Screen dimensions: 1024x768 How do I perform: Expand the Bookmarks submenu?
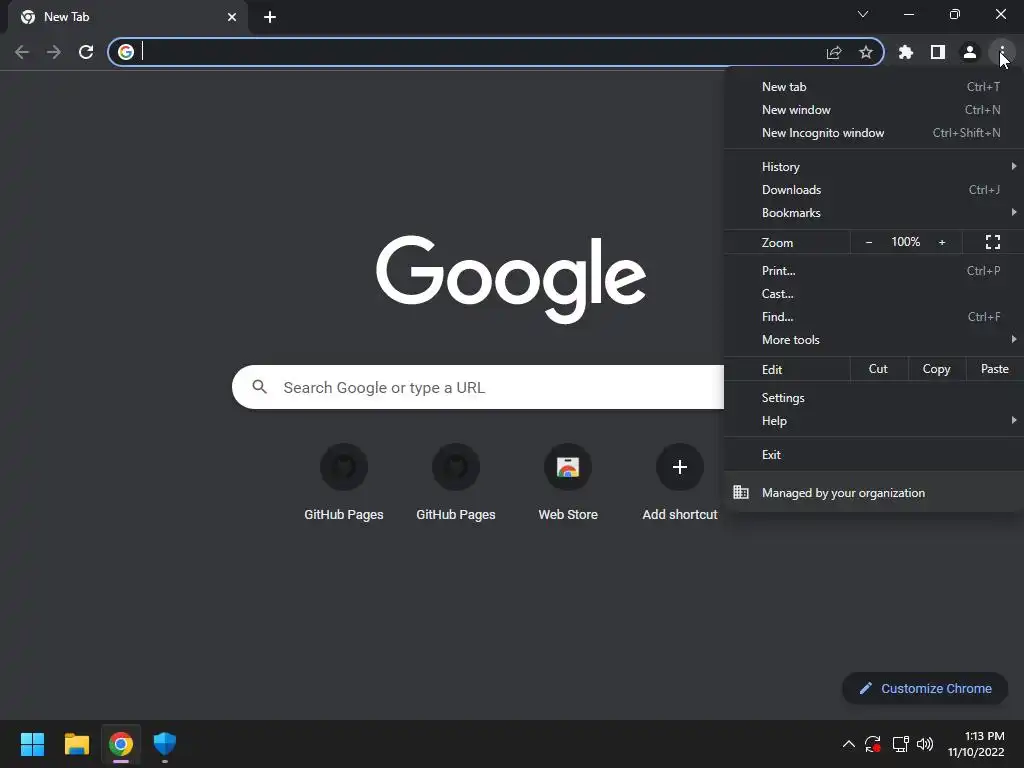pos(874,213)
